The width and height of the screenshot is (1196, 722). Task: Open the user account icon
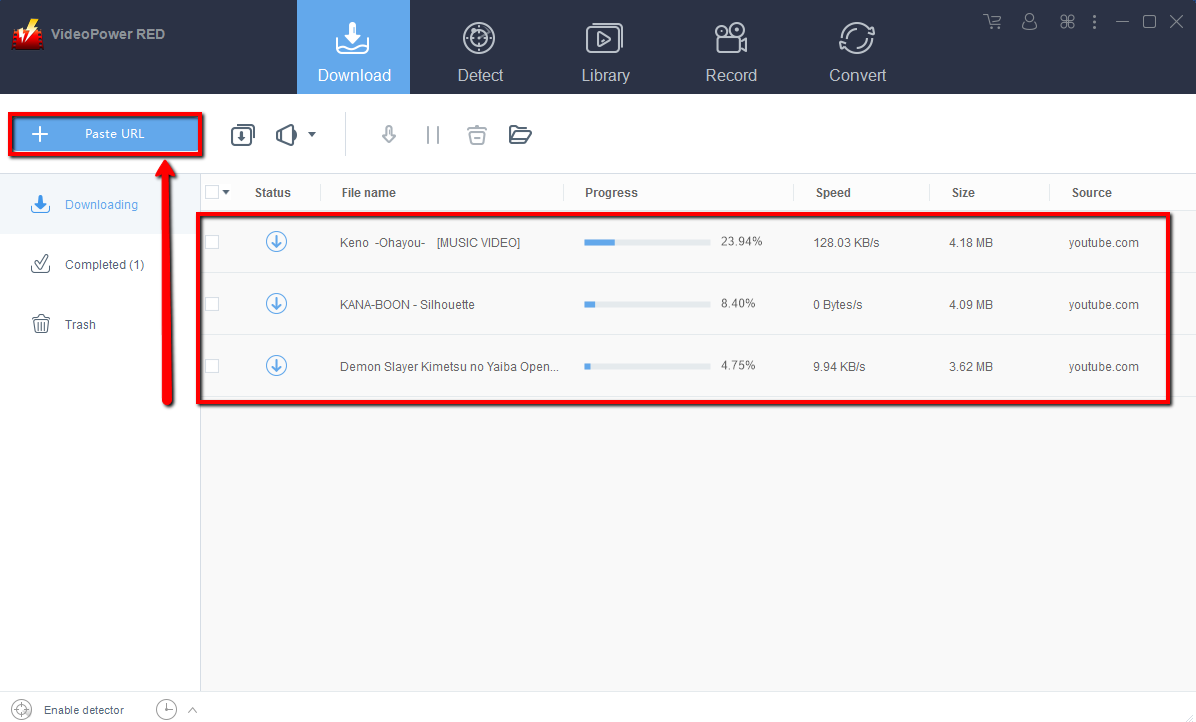(x=1029, y=21)
